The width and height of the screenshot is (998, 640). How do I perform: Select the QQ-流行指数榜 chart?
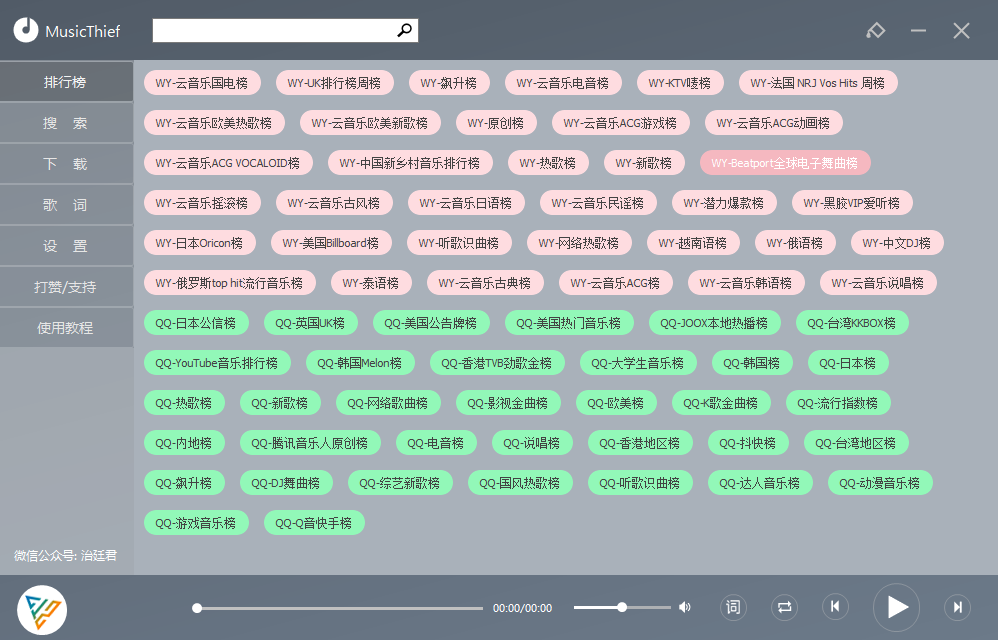[x=838, y=403]
